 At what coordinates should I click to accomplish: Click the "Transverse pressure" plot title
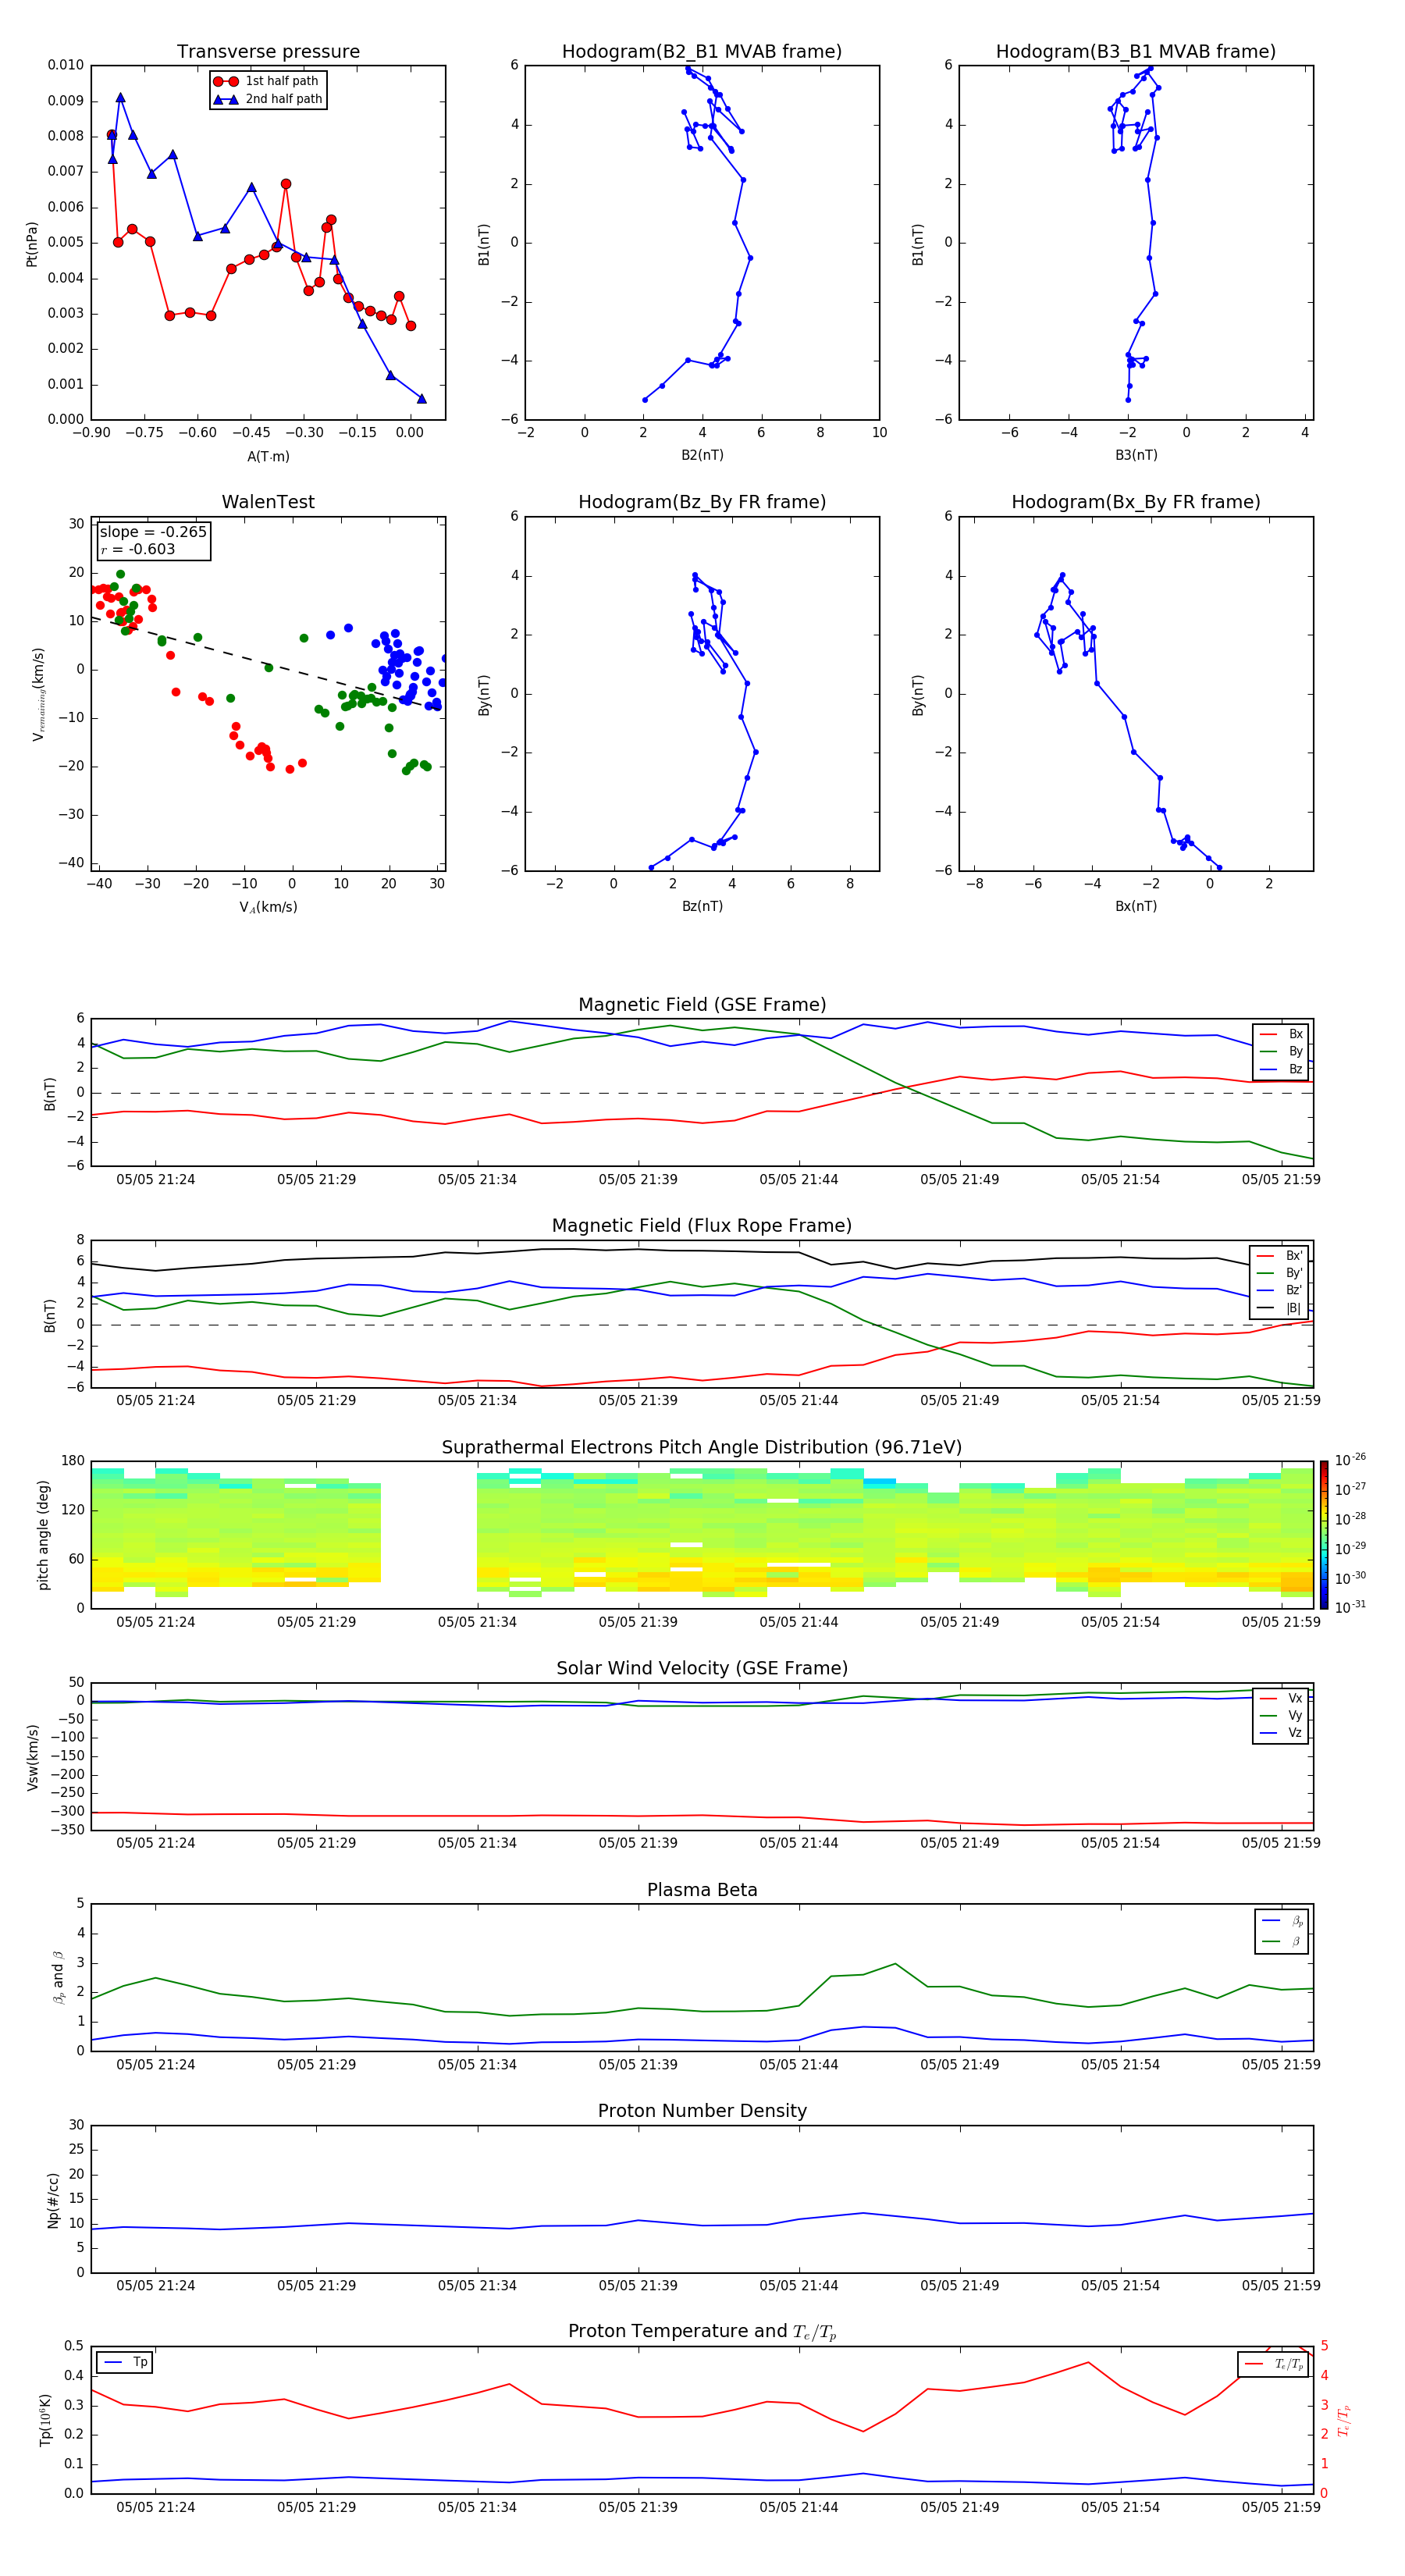coord(268,52)
